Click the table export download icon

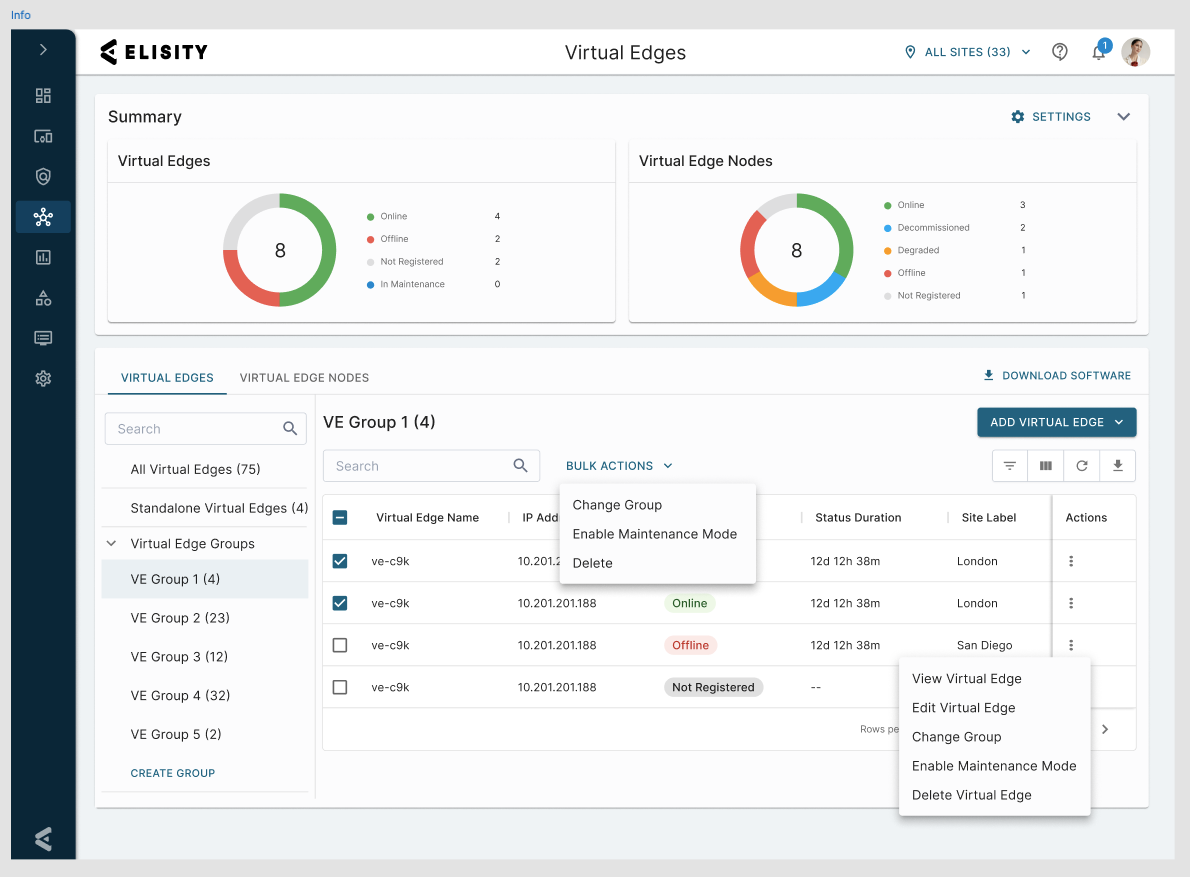(x=1117, y=466)
